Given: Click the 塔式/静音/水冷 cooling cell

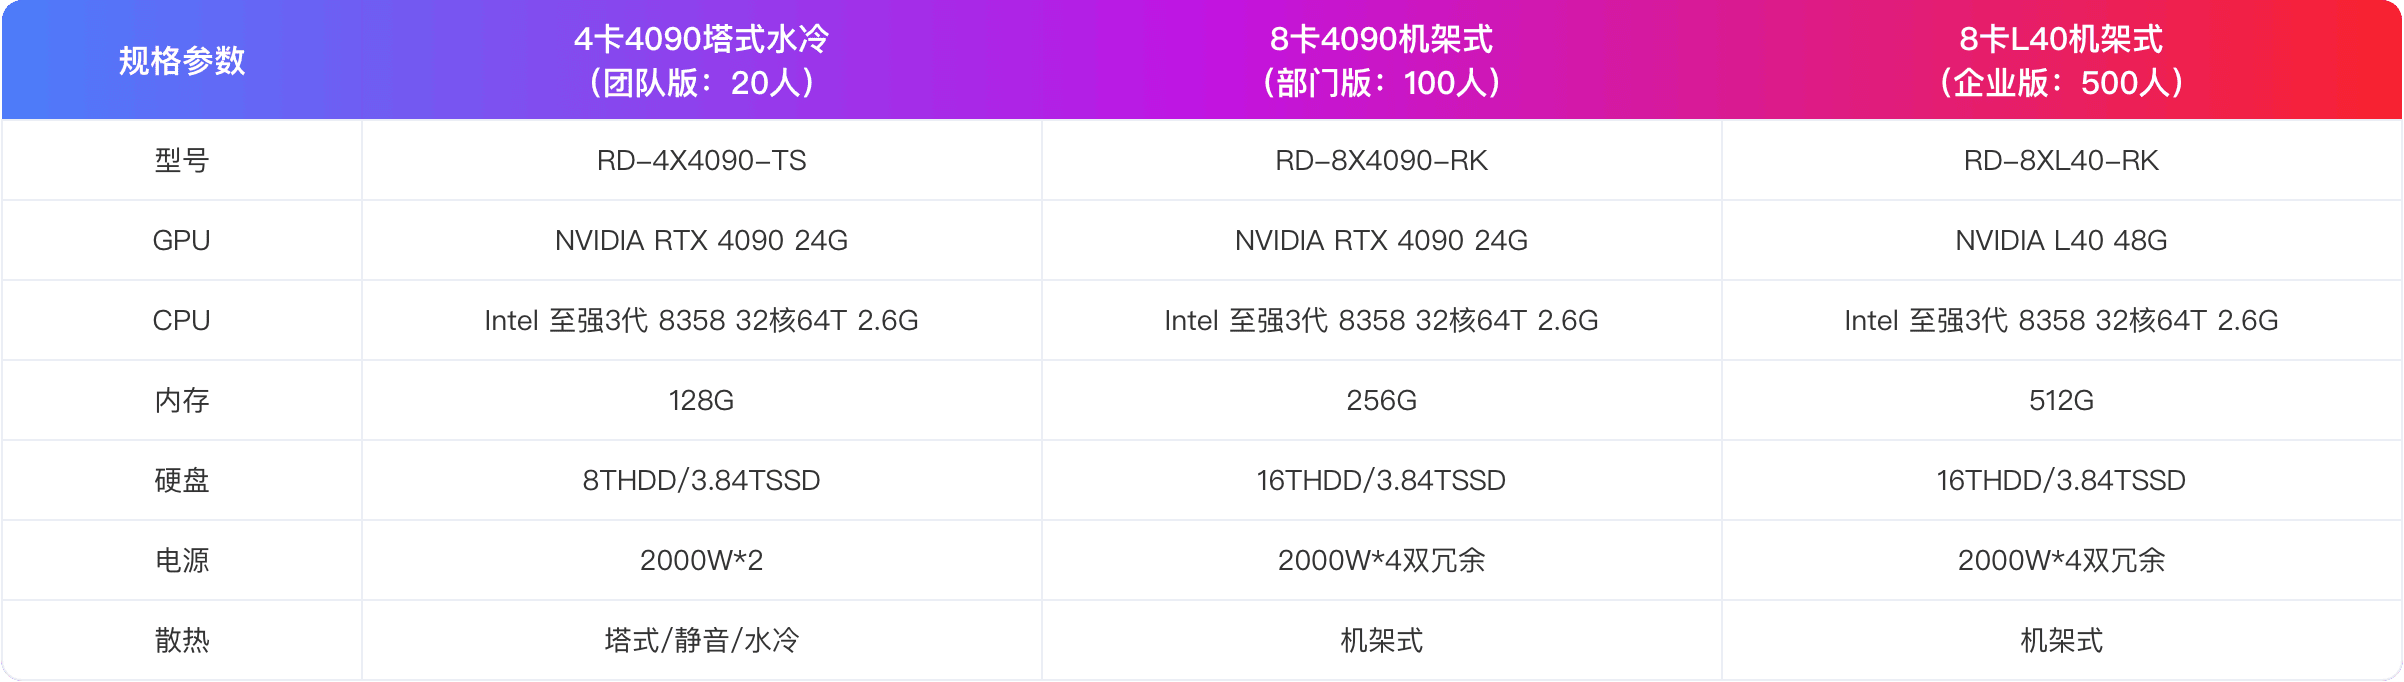Looking at the screenshot, I should 701,640.
